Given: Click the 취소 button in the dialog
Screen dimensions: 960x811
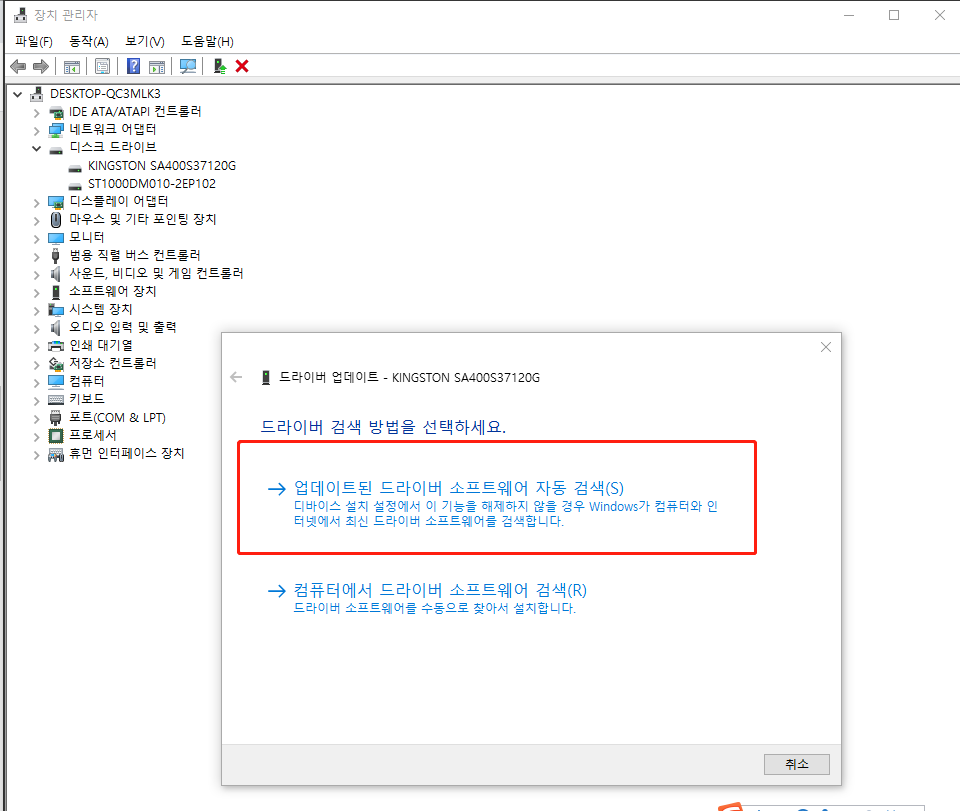Looking at the screenshot, I should (796, 763).
